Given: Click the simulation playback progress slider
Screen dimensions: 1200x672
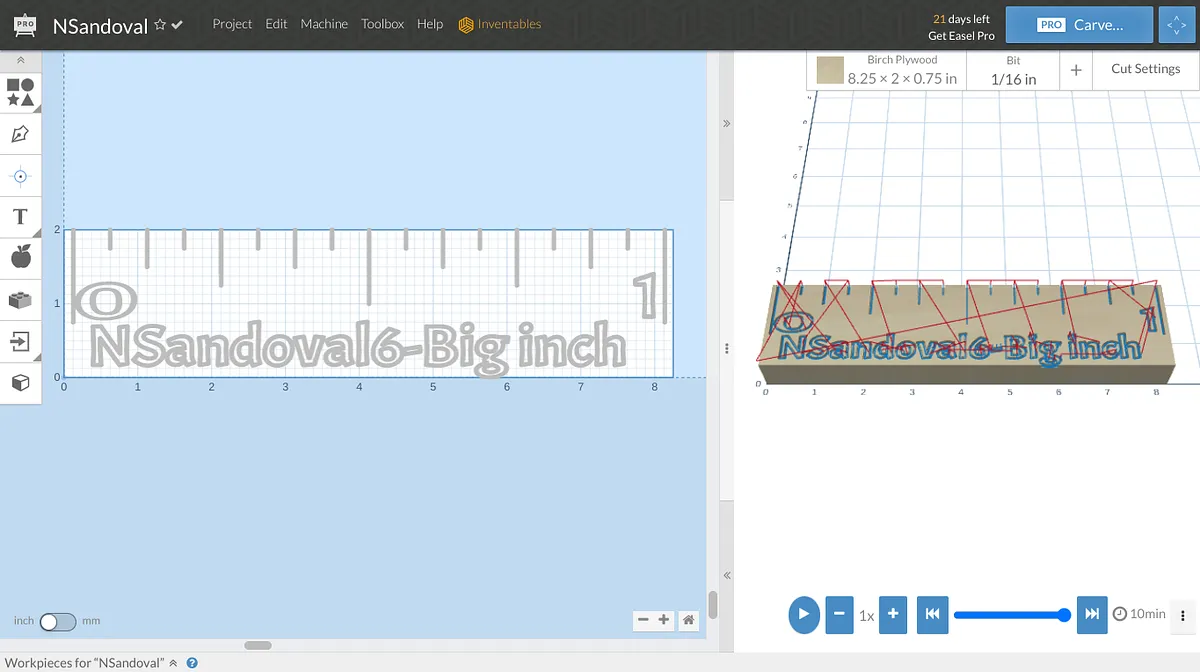Looking at the screenshot, I should click(x=1010, y=614).
